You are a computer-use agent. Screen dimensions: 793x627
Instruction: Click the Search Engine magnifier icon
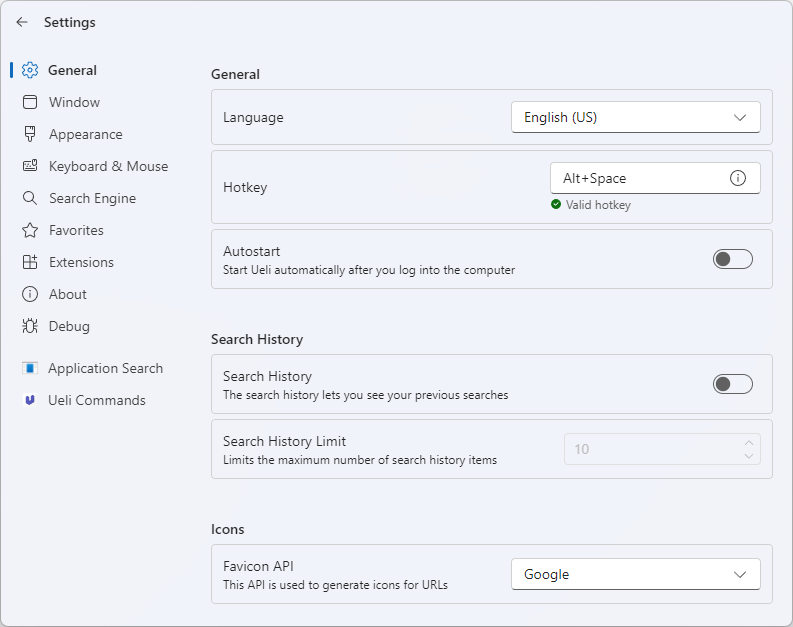30,198
